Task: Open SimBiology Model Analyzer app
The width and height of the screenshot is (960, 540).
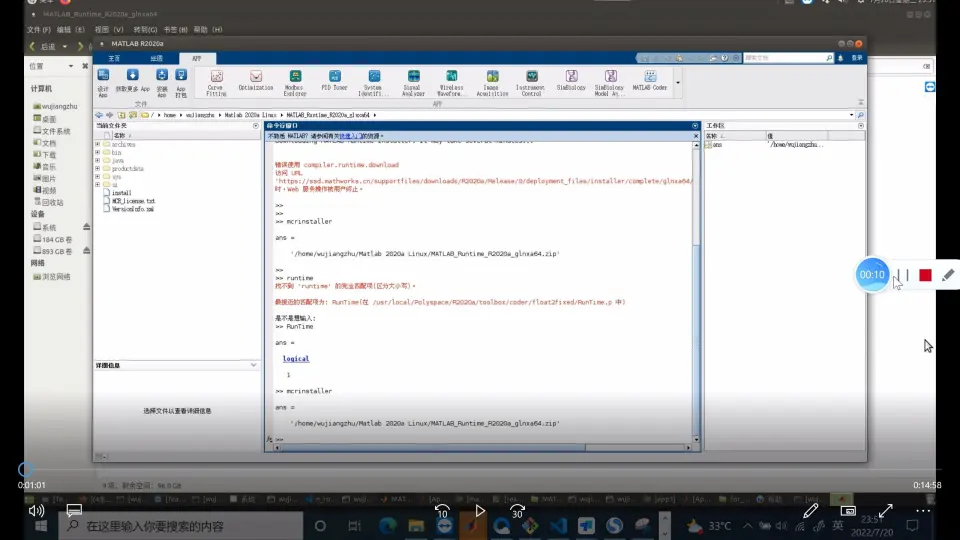Action: 610,82
